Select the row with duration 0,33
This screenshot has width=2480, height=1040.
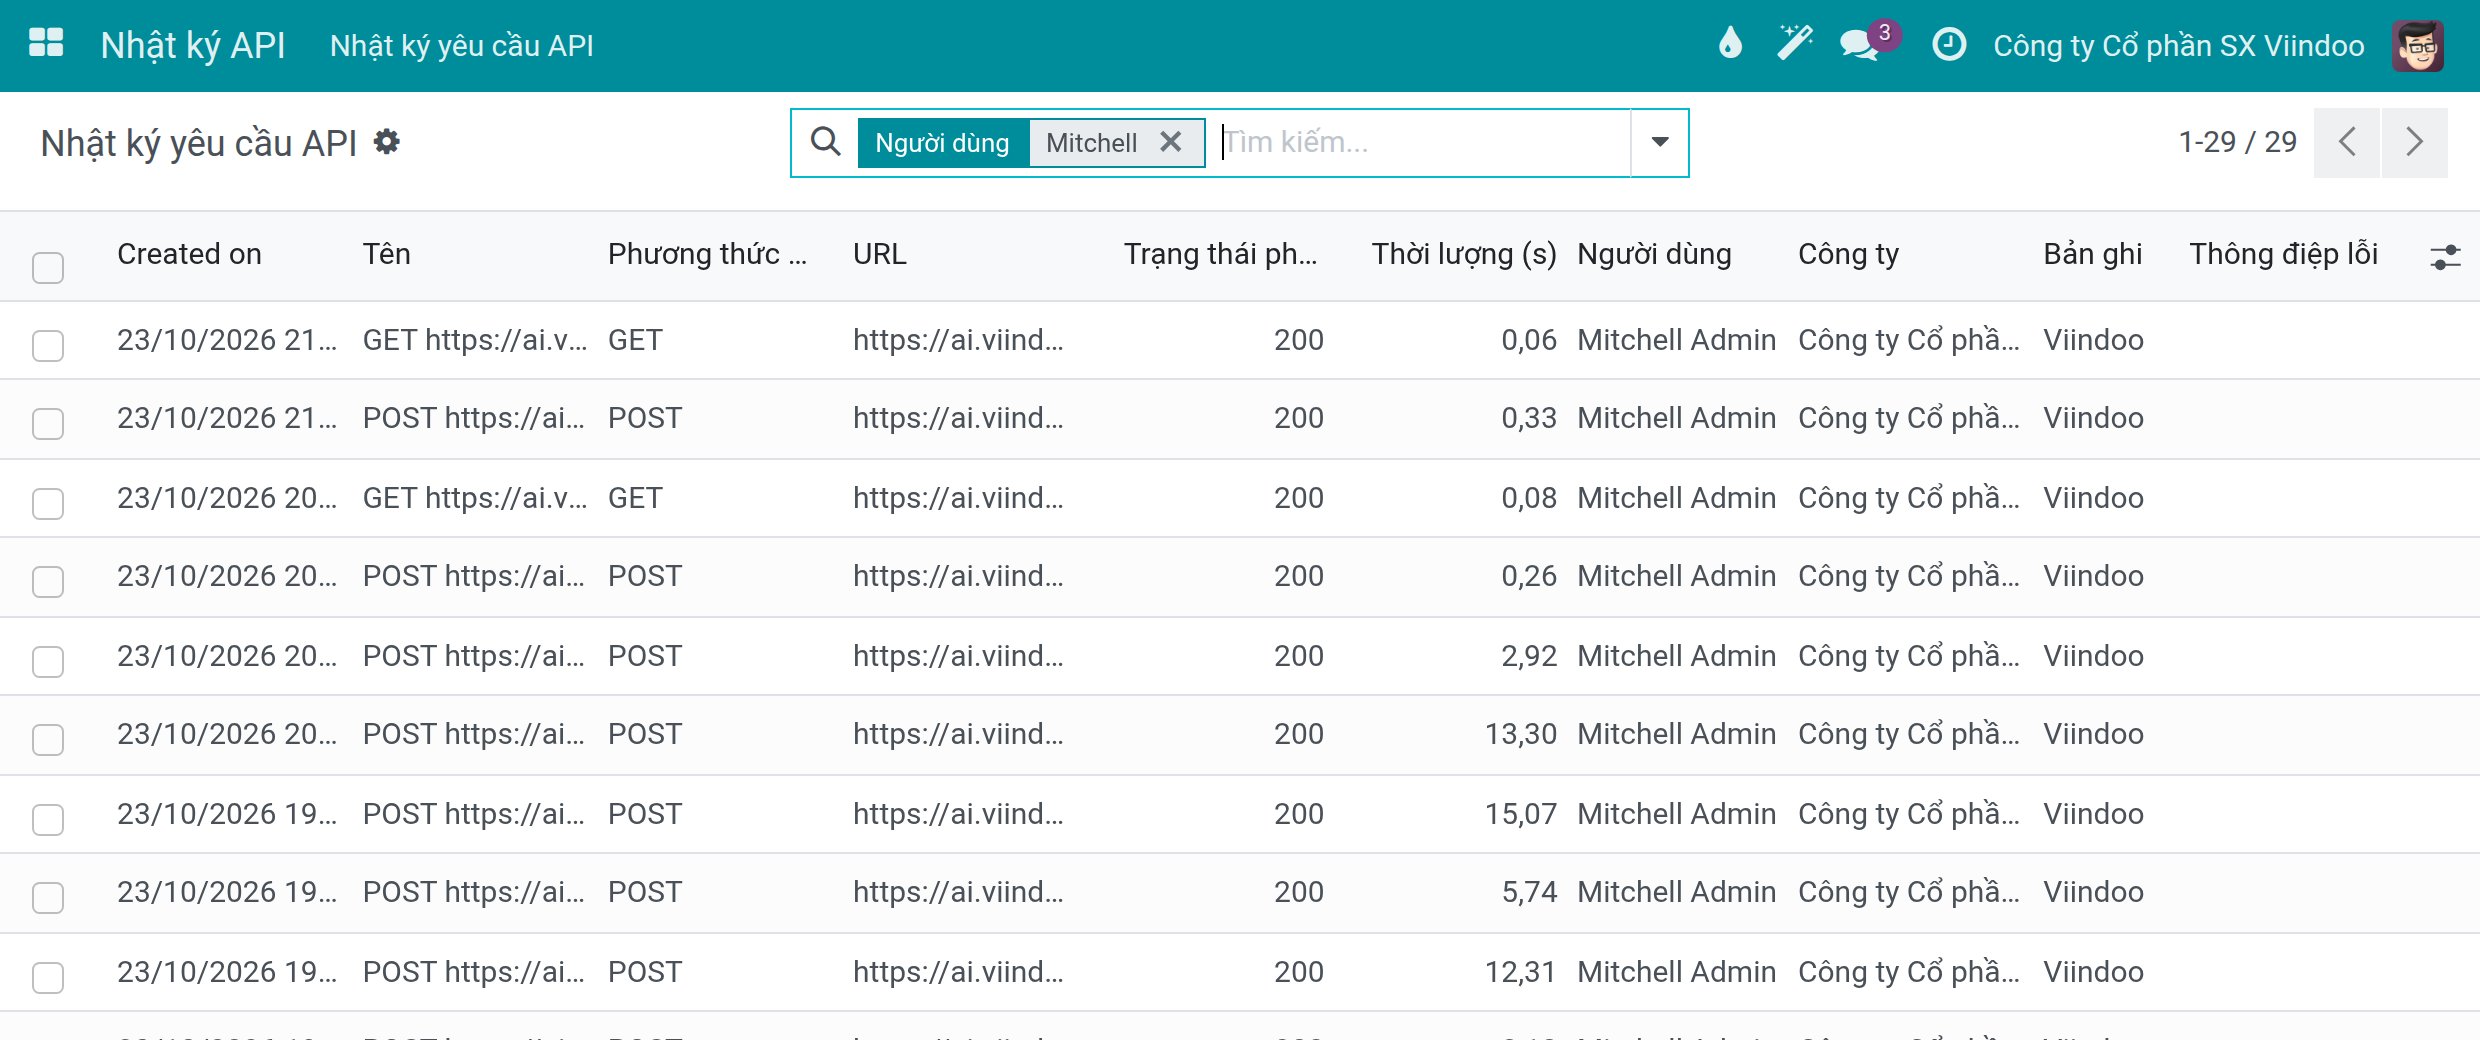click(48, 423)
